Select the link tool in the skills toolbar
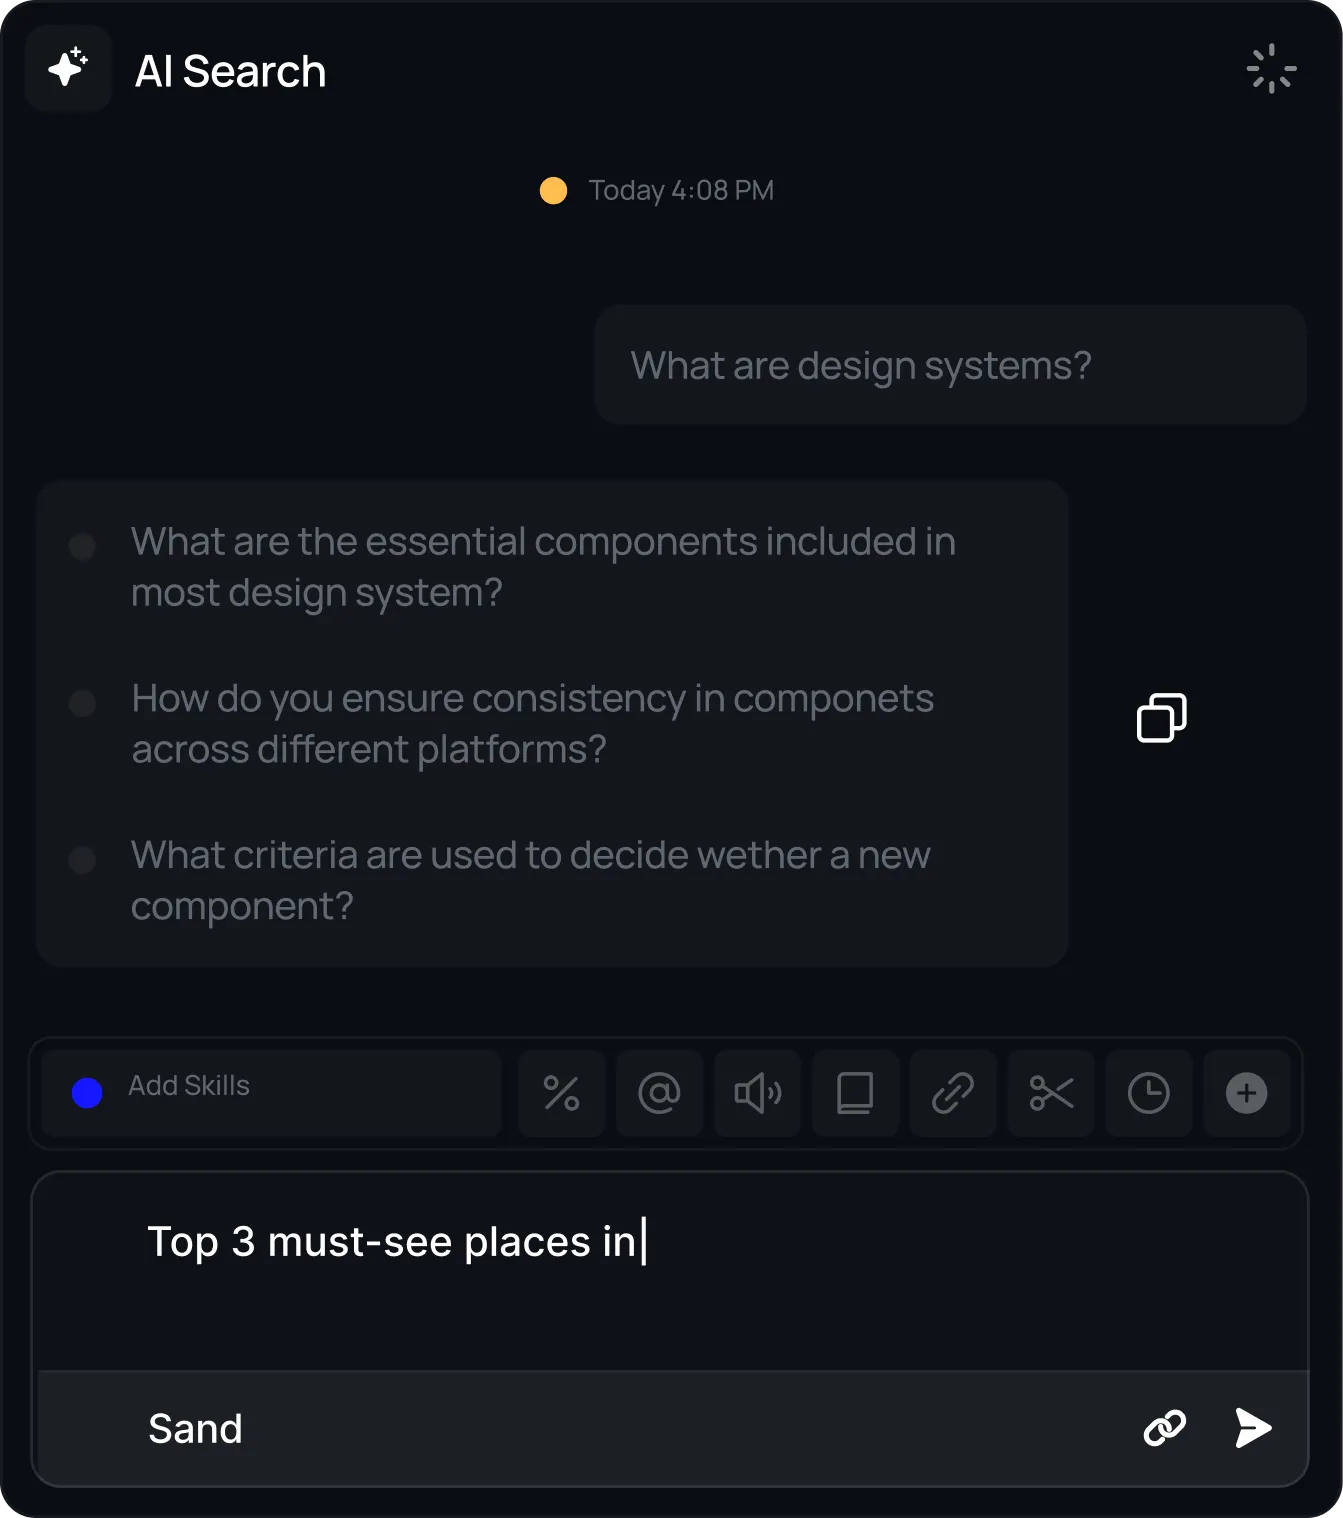The height and width of the screenshot is (1518, 1343). (952, 1093)
